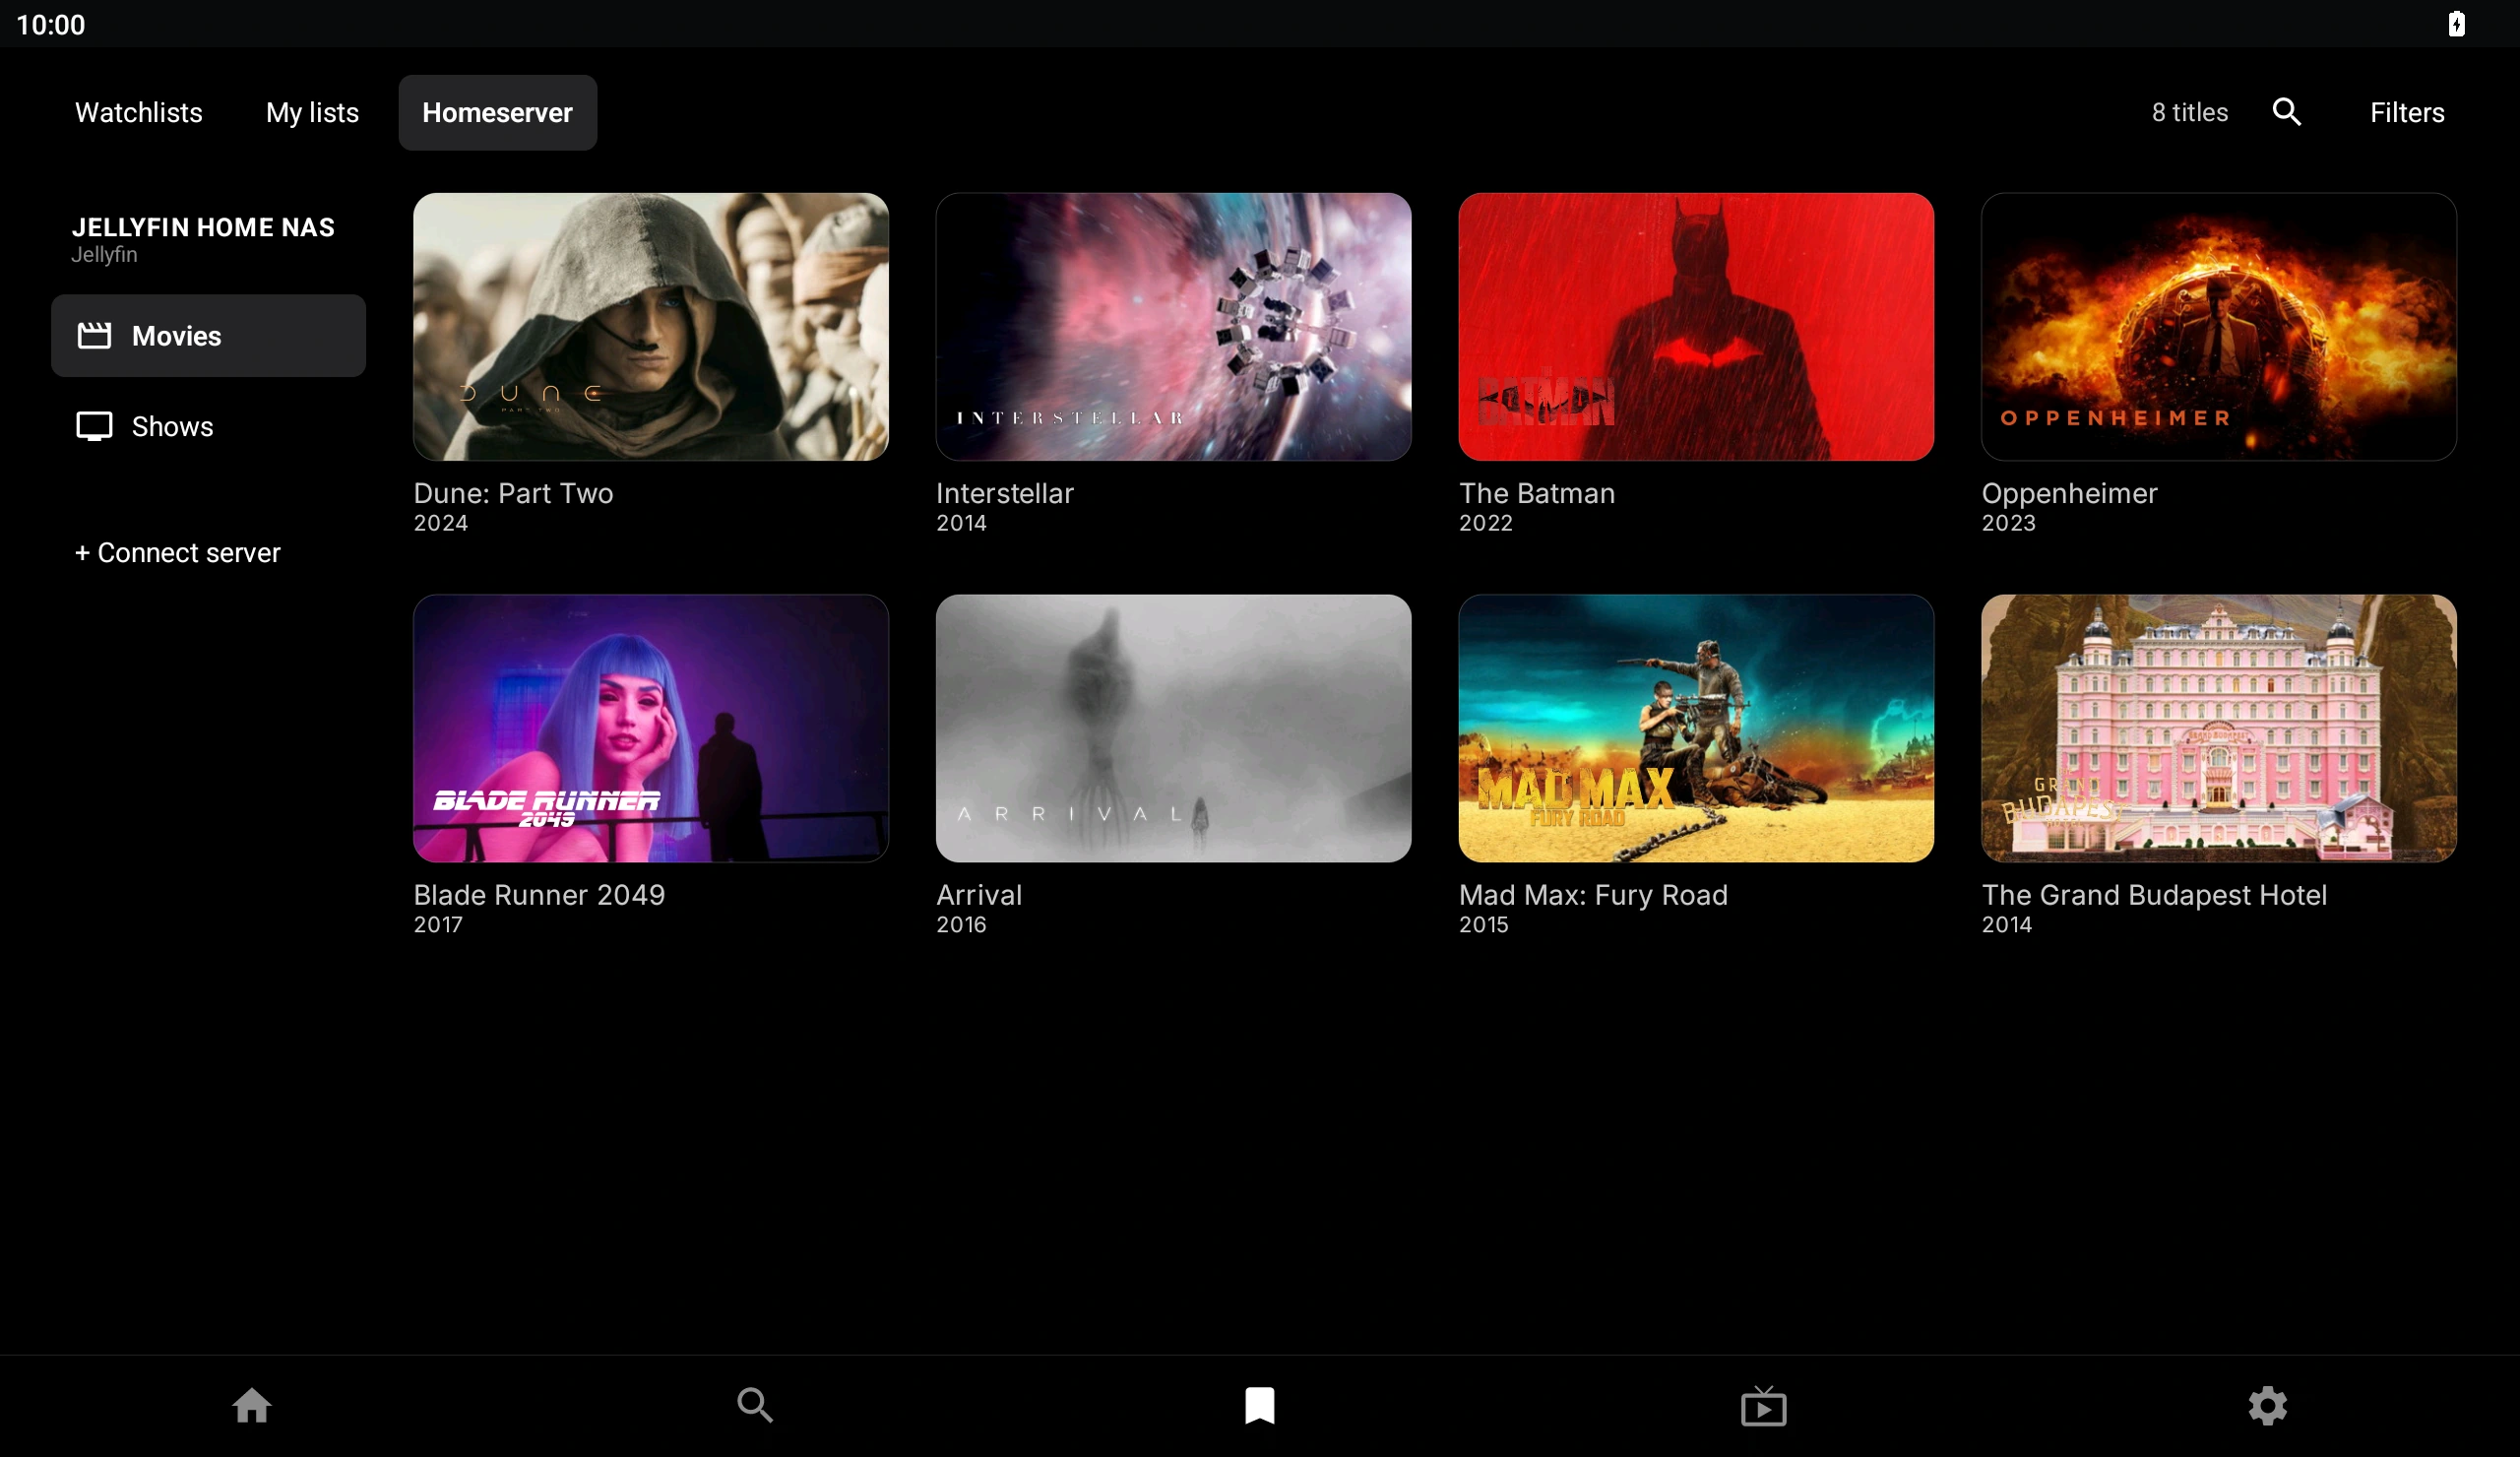
Task: Click the 'Oppenheimer' title text
Action: (x=2069, y=493)
